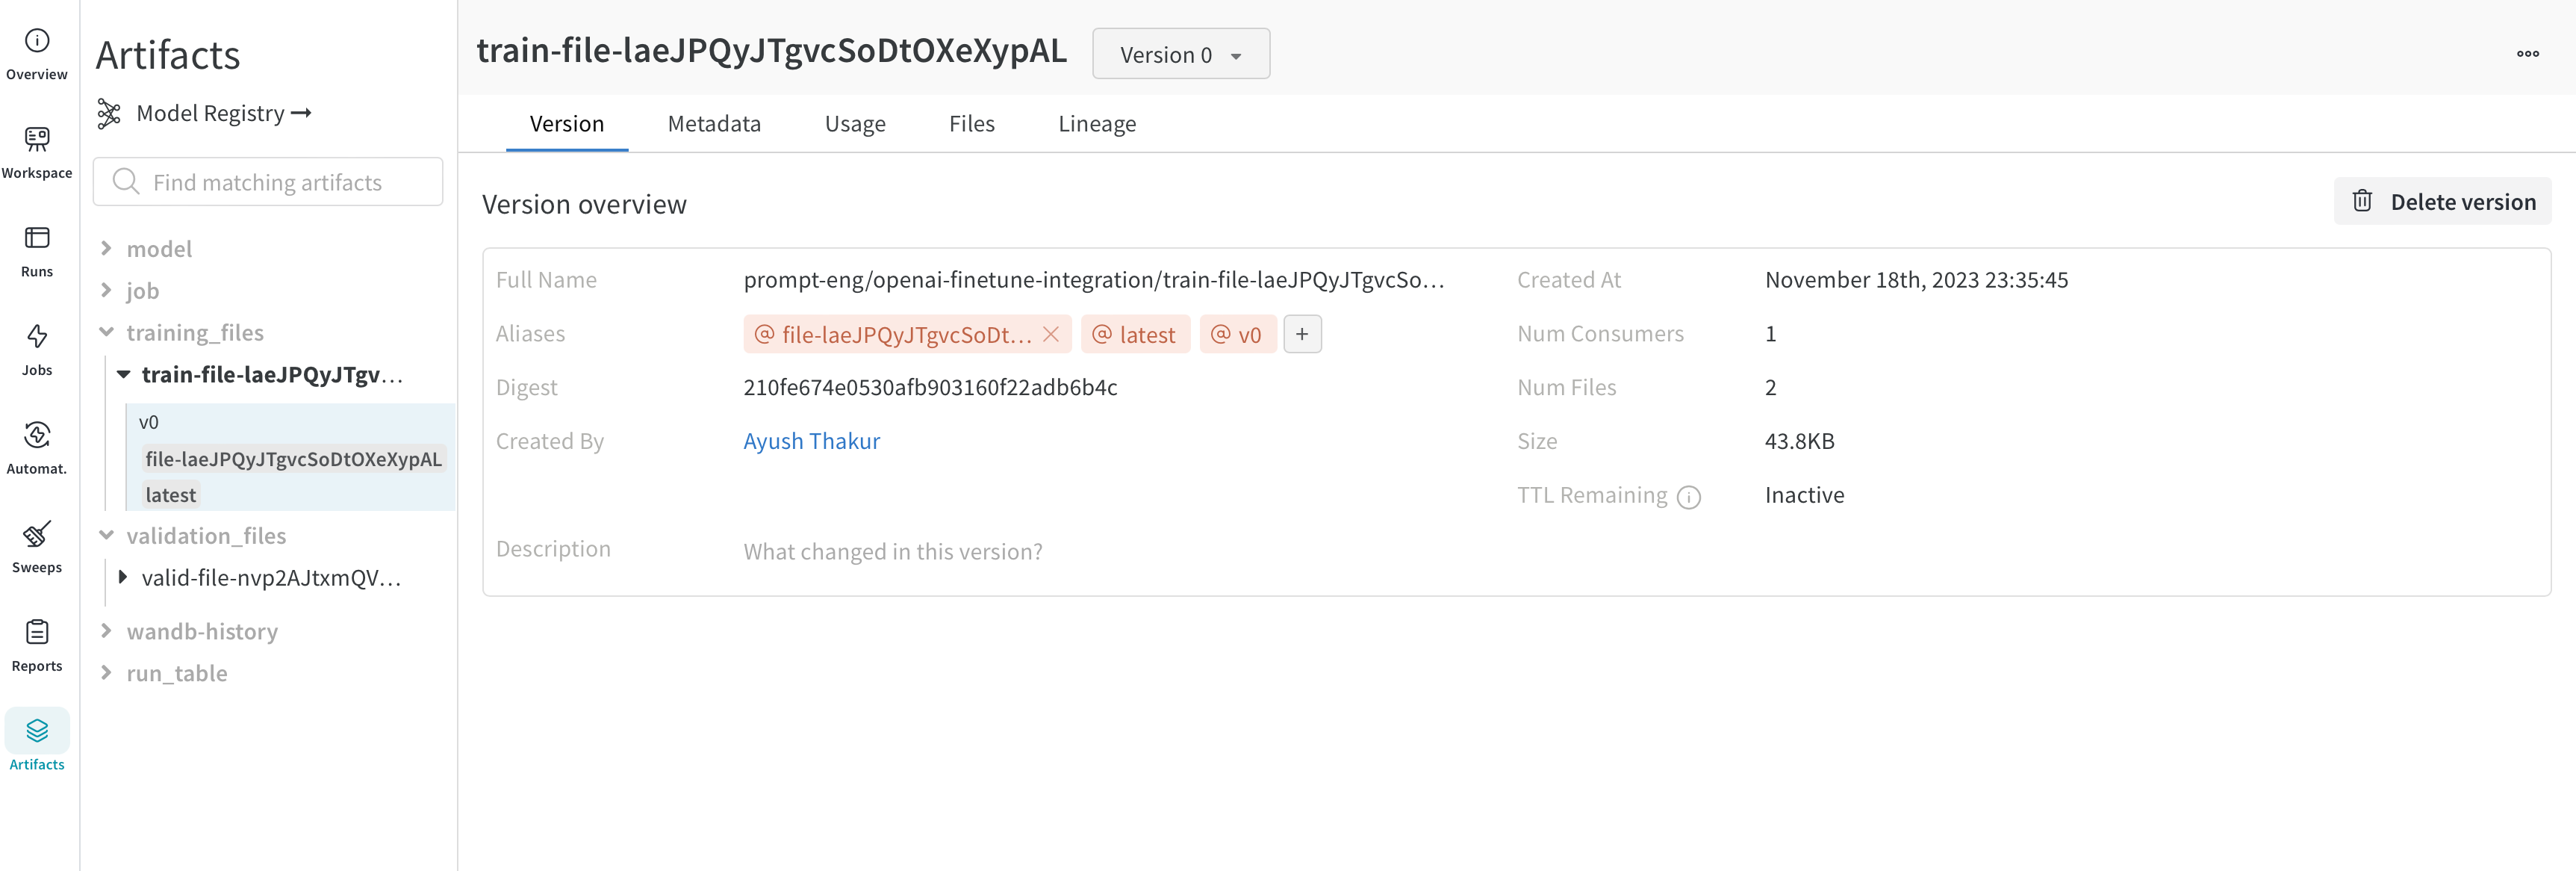Open the Sweeps broom icon
The height and width of the screenshot is (871, 2576).
(37, 534)
